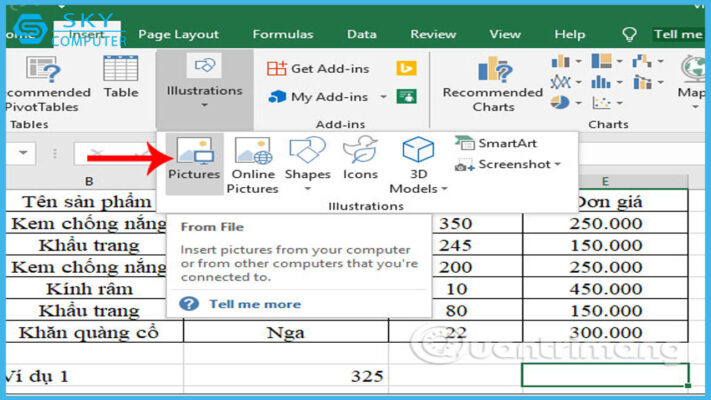
Task: Switch to the Page Layout tab
Action: [178, 34]
